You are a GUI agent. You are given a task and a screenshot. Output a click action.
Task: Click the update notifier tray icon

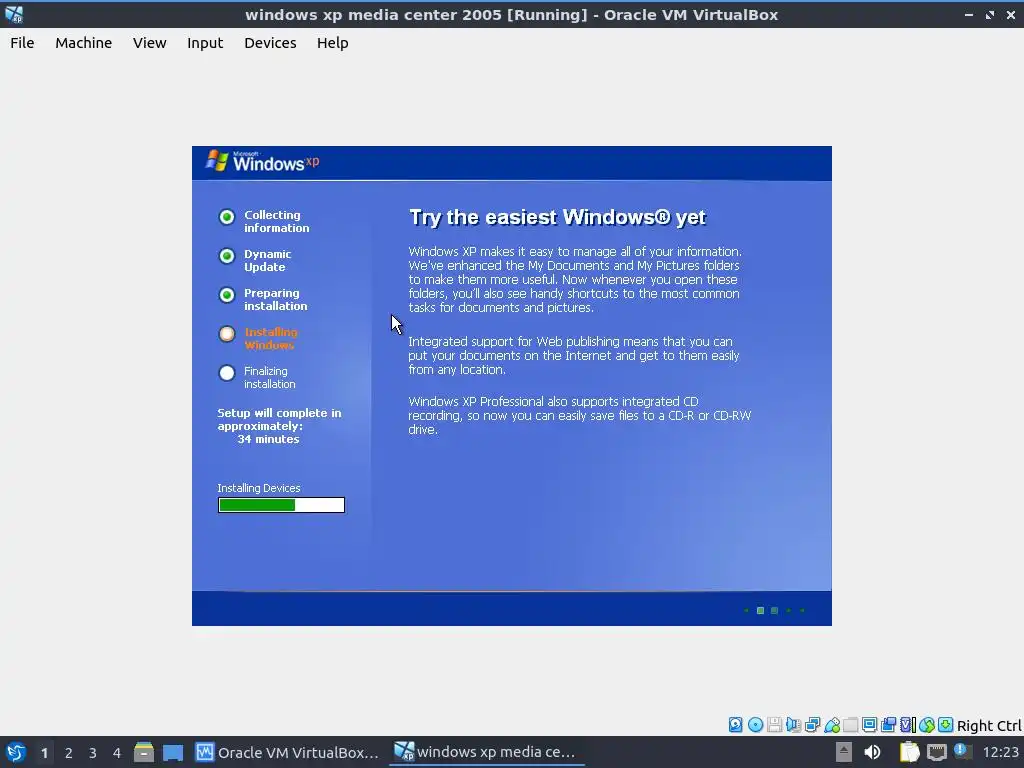tap(961, 751)
